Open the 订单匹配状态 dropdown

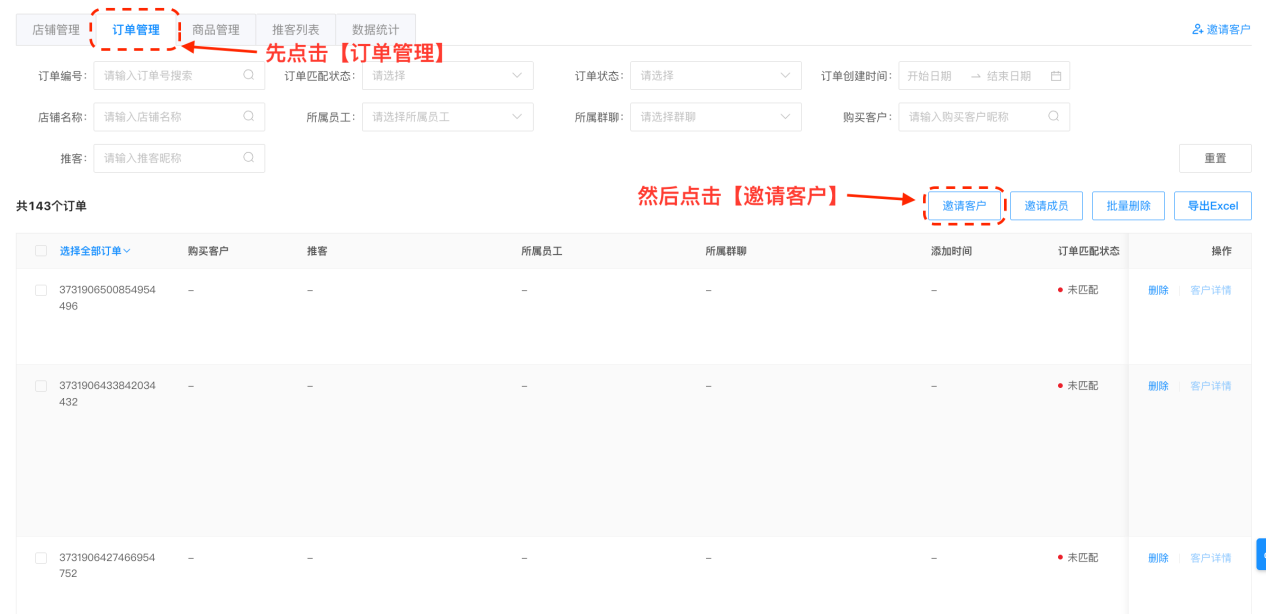[x=447, y=76]
